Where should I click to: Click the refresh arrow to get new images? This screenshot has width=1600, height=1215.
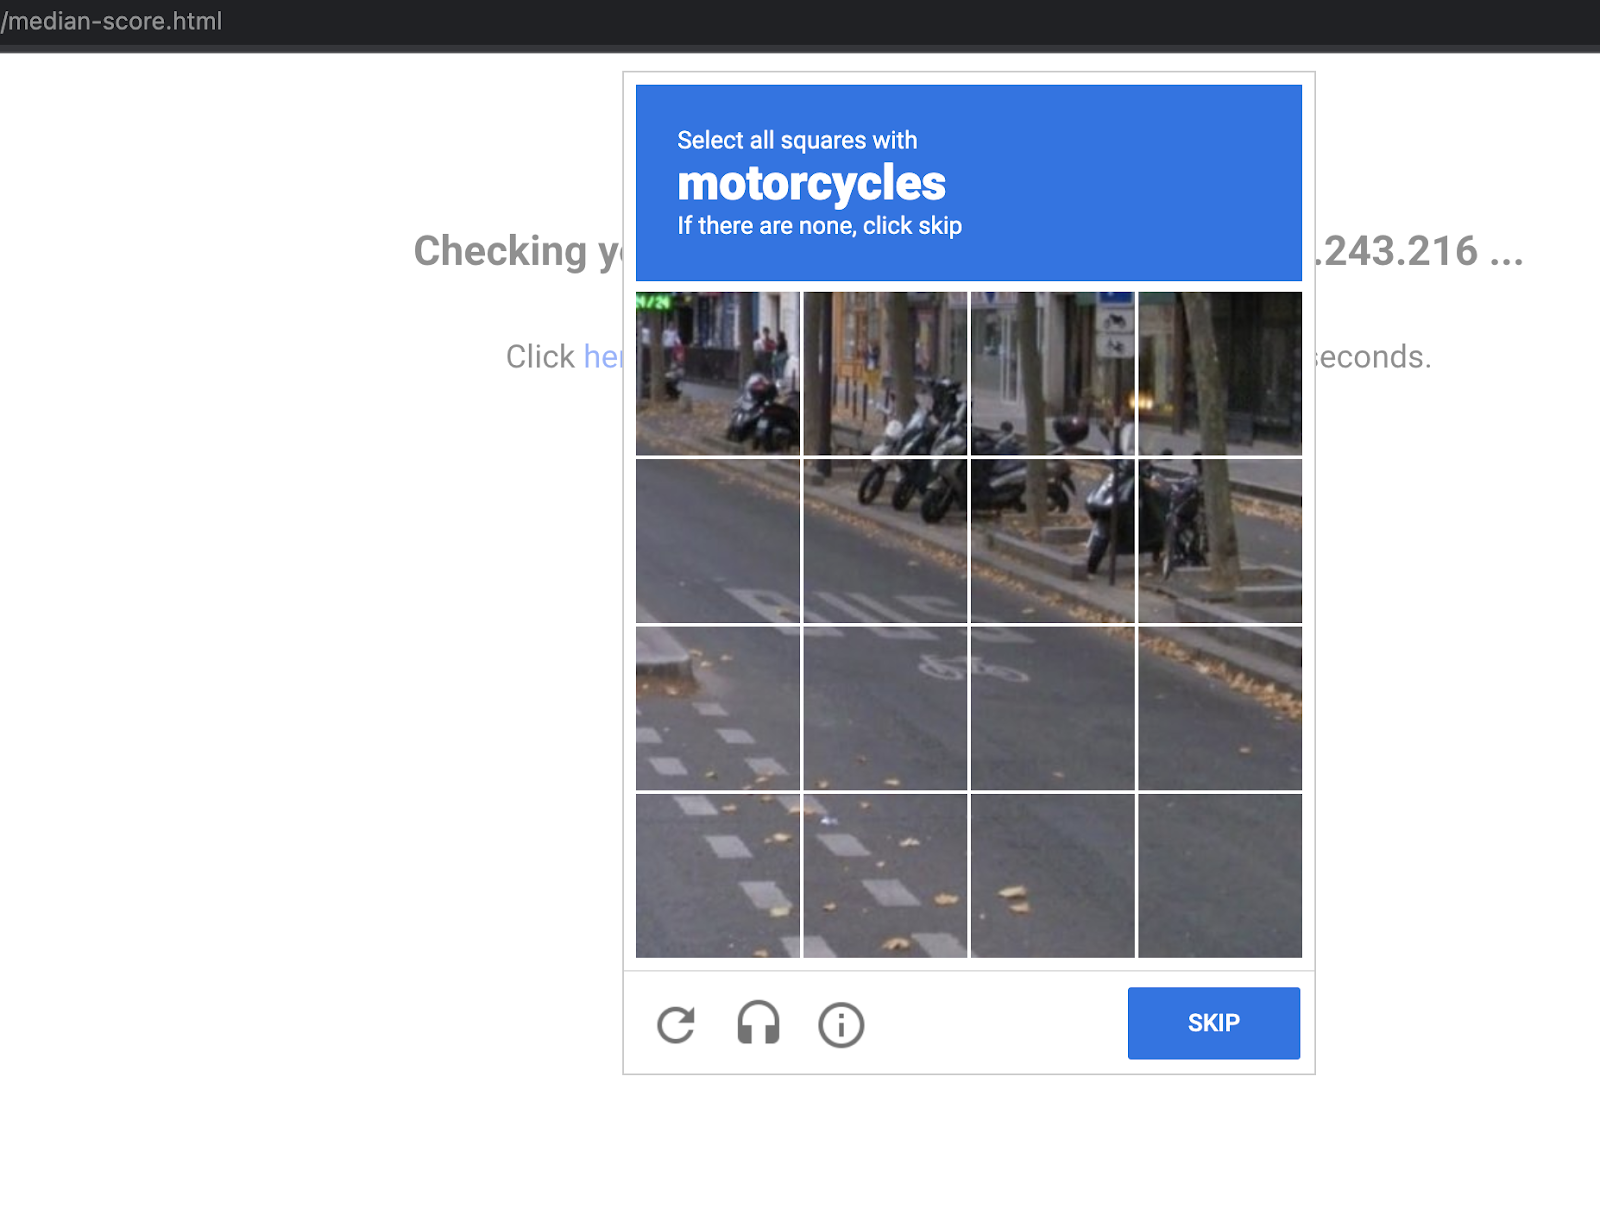coord(676,1023)
